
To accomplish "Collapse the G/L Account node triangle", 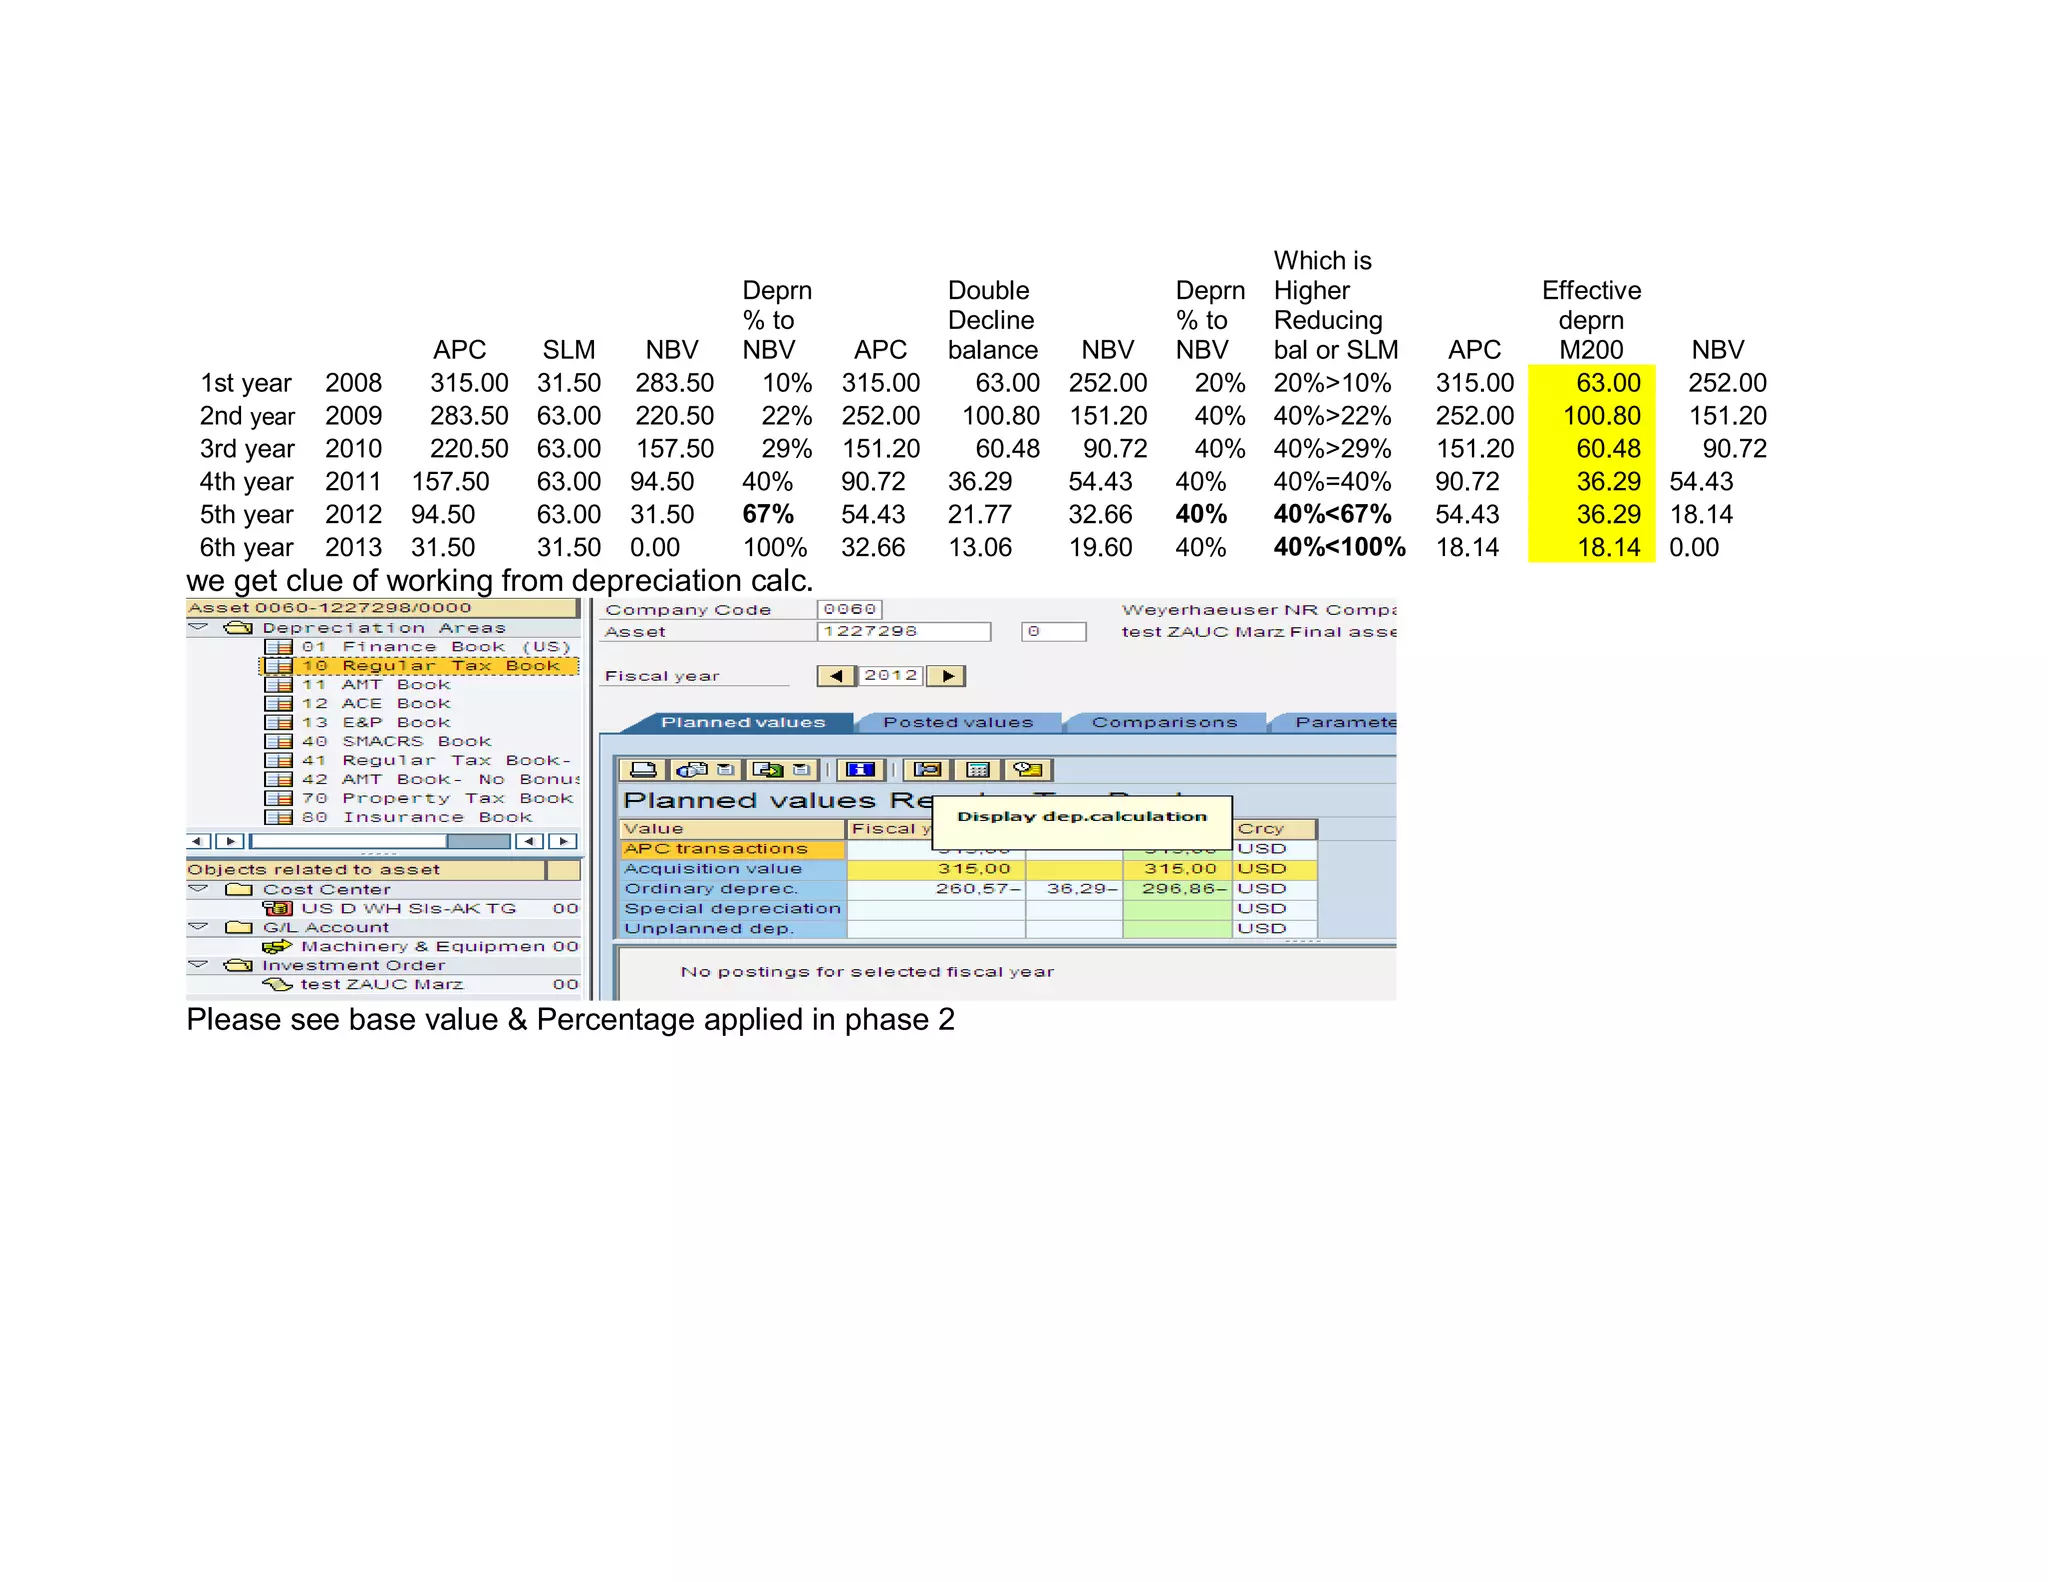I will pos(198,926).
